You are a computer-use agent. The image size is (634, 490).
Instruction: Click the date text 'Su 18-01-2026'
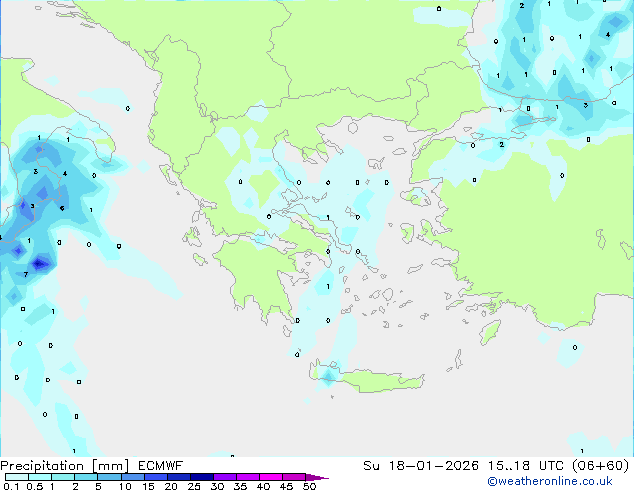click(x=421, y=466)
